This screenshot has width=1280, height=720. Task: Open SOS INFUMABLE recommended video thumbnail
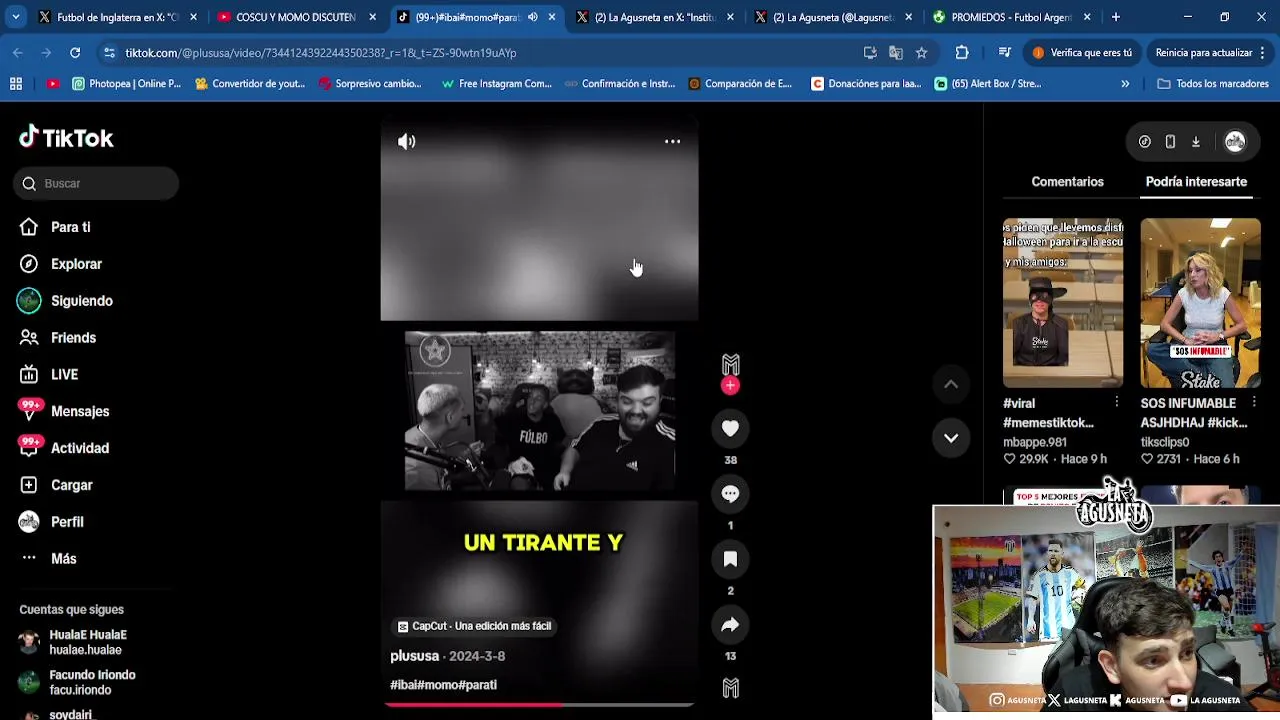(x=1200, y=303)
